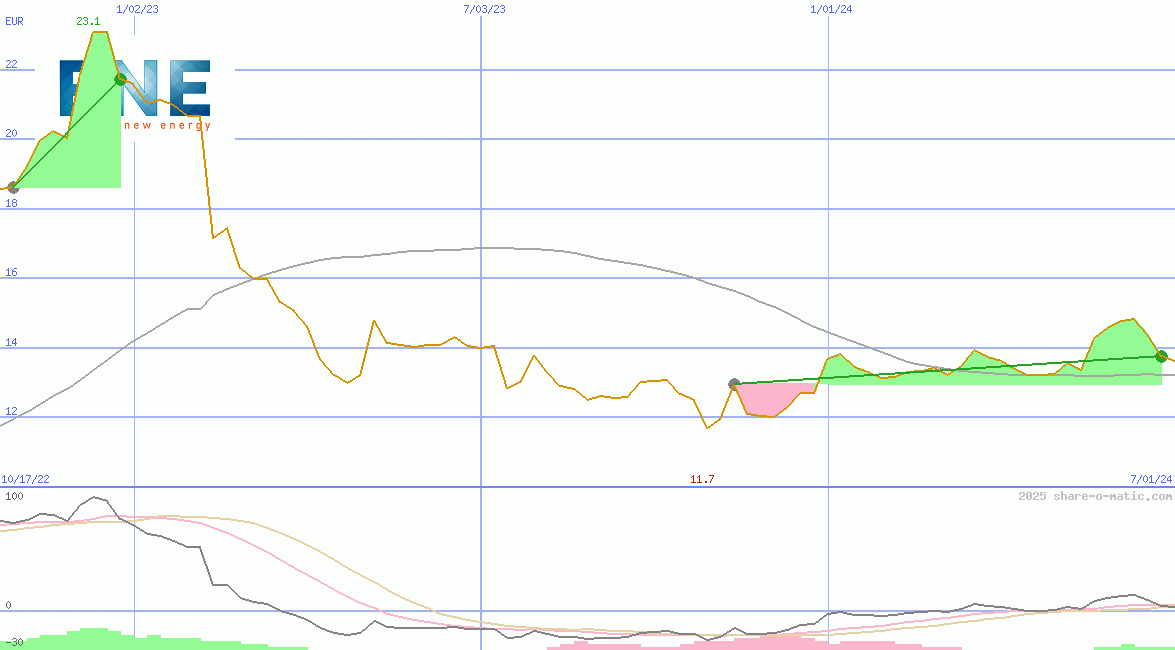The image size is (1175, 650).
Task: Click the 11.7 low price label
Action: [702, 480]
